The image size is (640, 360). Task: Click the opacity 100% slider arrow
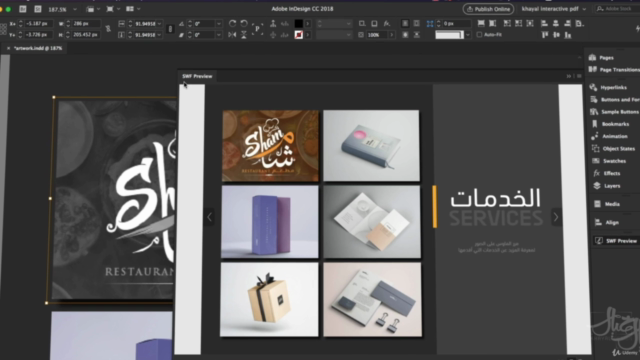tap(391, 35)
